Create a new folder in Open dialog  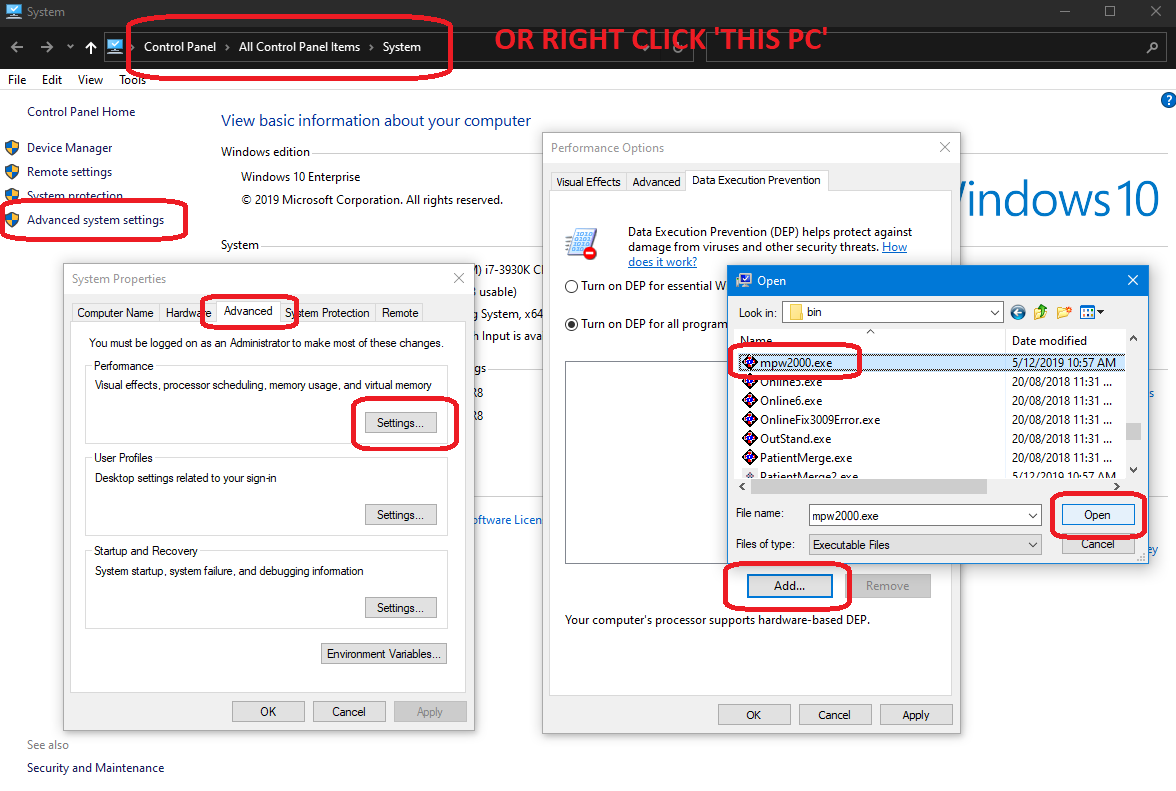tap(1064, 313)
